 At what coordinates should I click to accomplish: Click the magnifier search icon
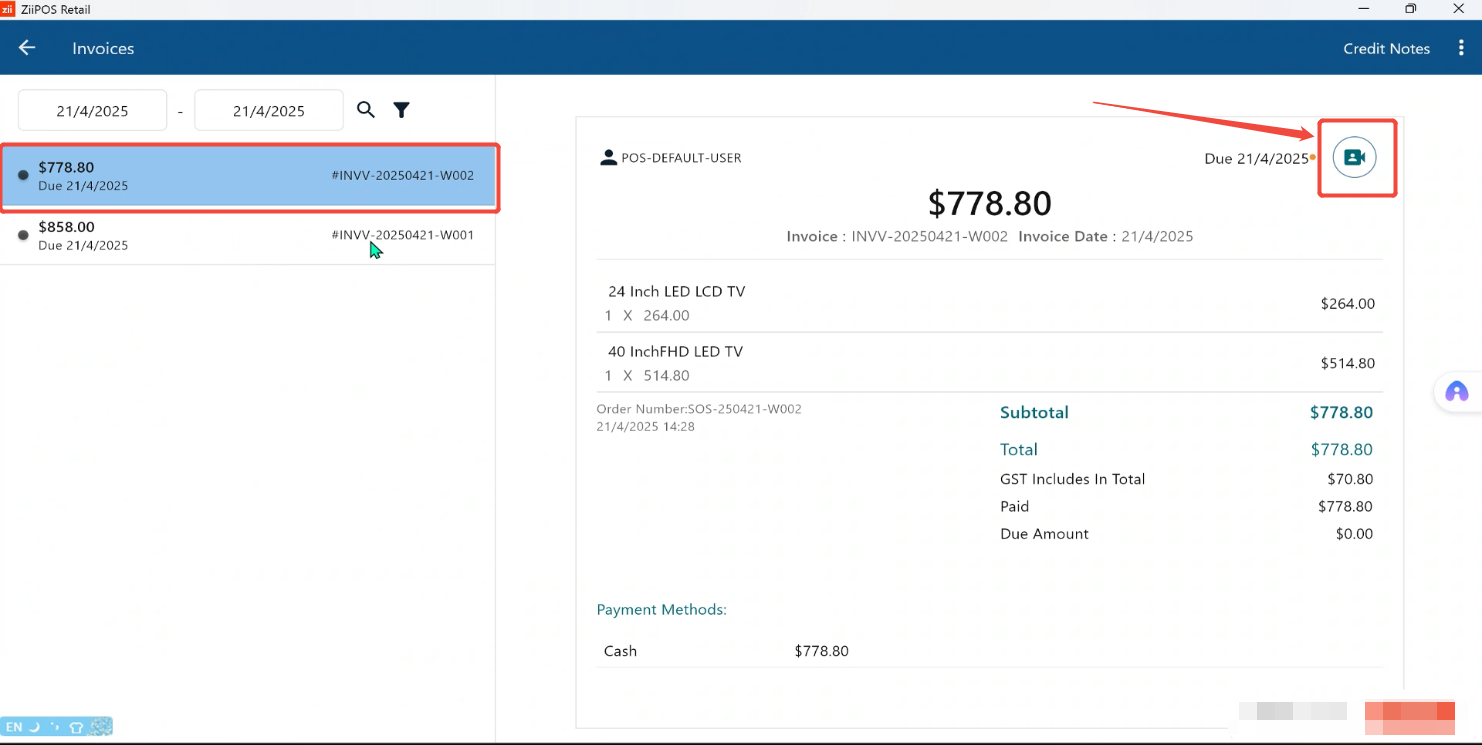tap(366, 110)
